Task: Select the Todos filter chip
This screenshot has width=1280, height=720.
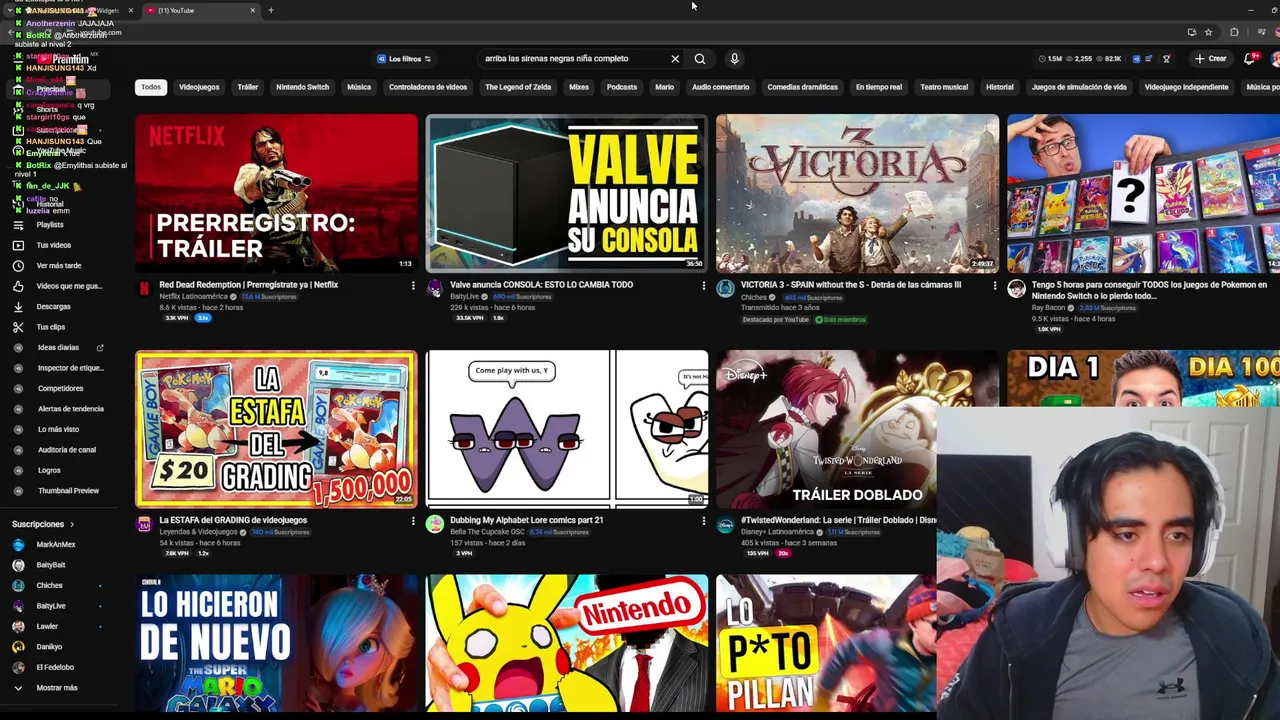Action: pyautogui.click(x=151, y=87)
